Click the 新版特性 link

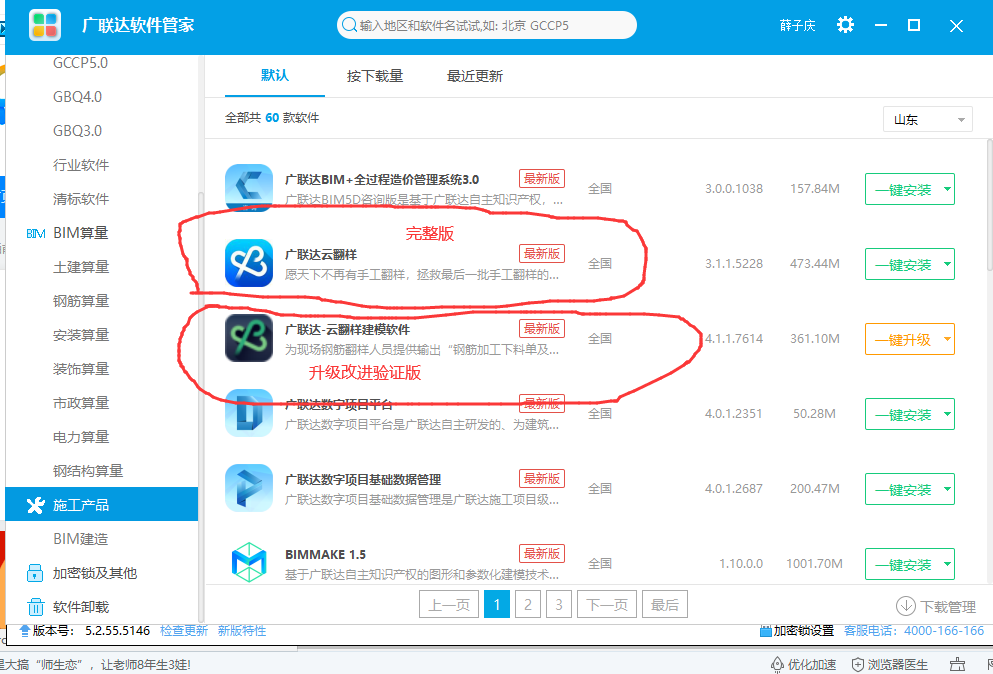[x=242, y=631]
